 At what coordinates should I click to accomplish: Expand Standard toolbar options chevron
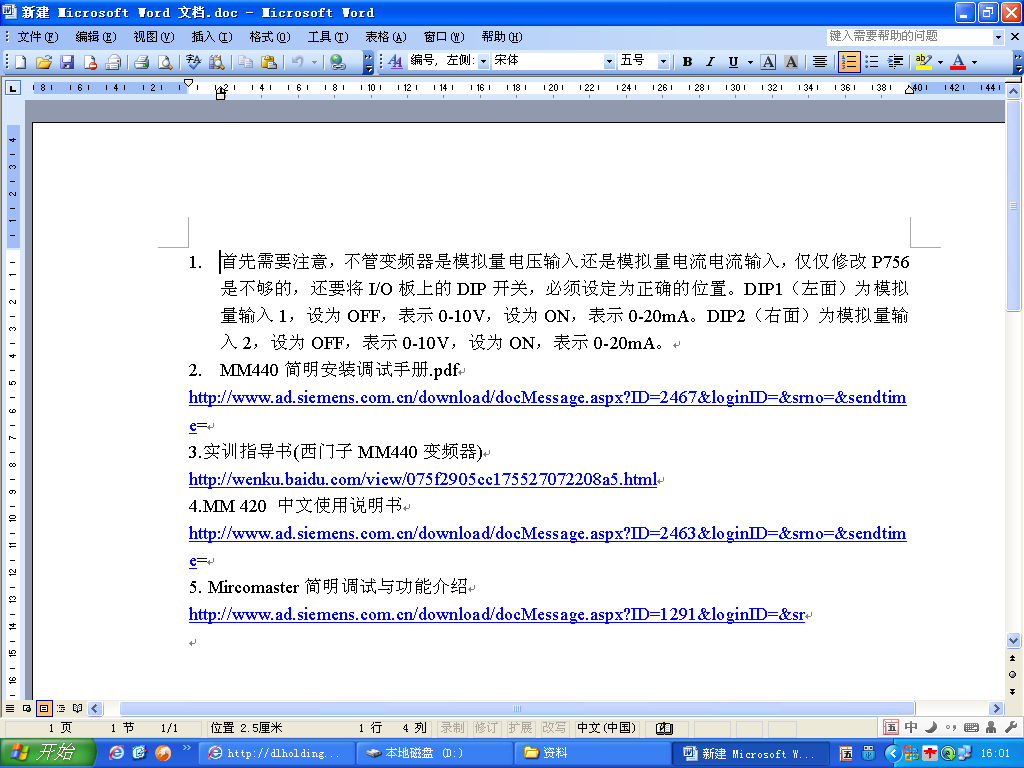click(368, 62)
